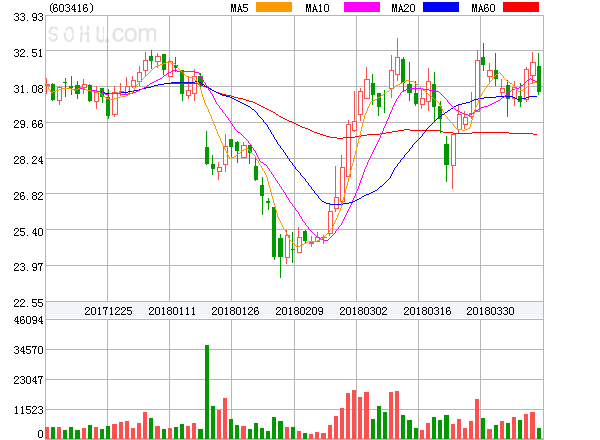
Task: Click the MA5 legend label
Action: point(240,8)
